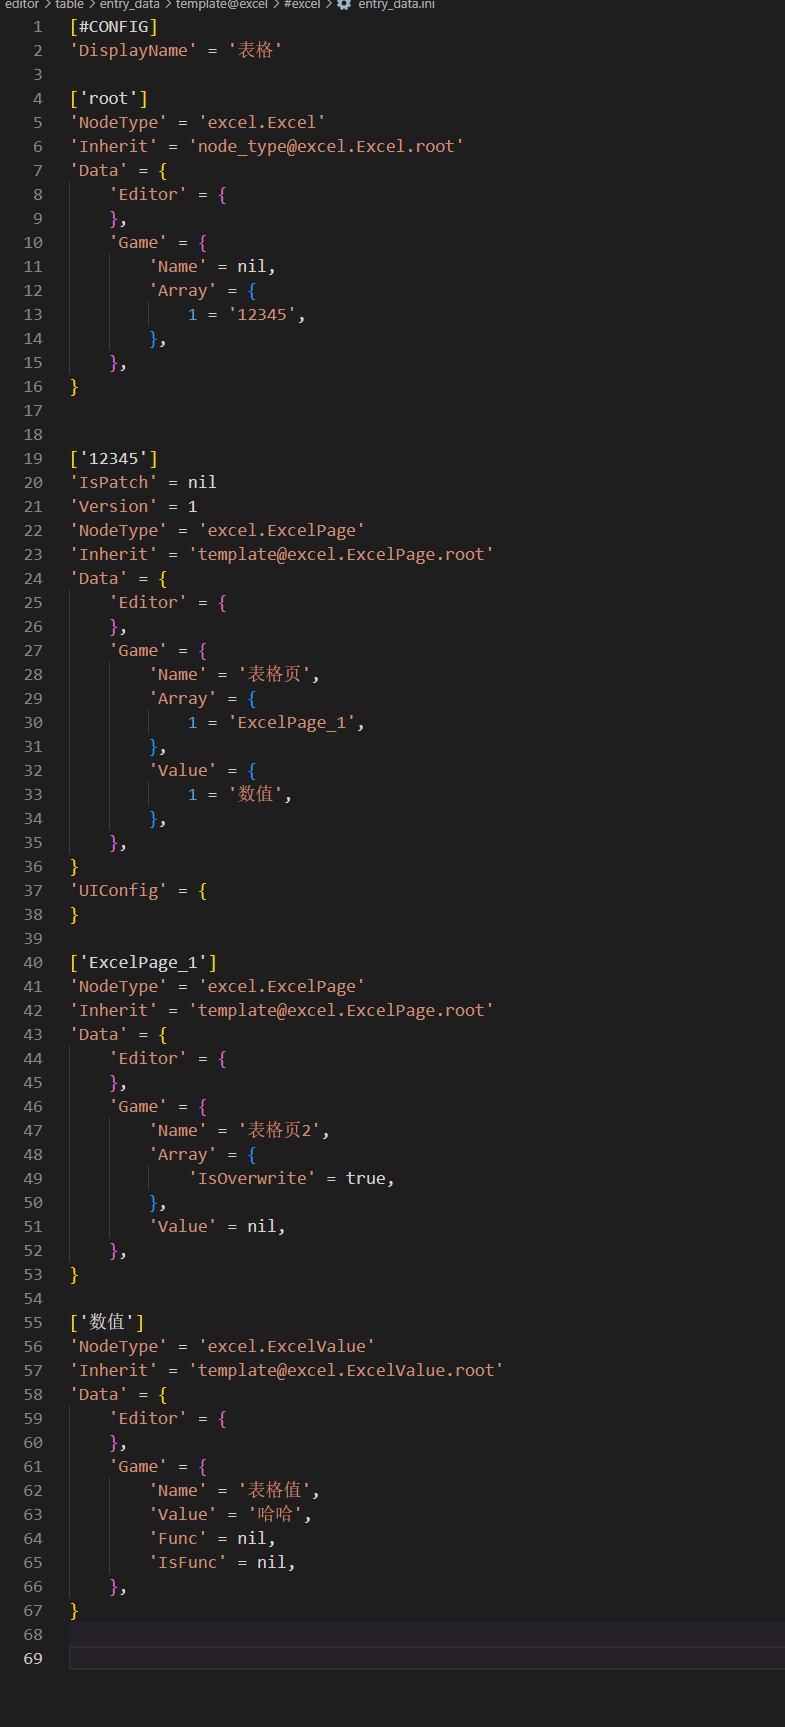Click the 'node_type@excel.Excel.root' string
The height and width of the screenshot is (1727, 785).
click(x=326, y=146)
